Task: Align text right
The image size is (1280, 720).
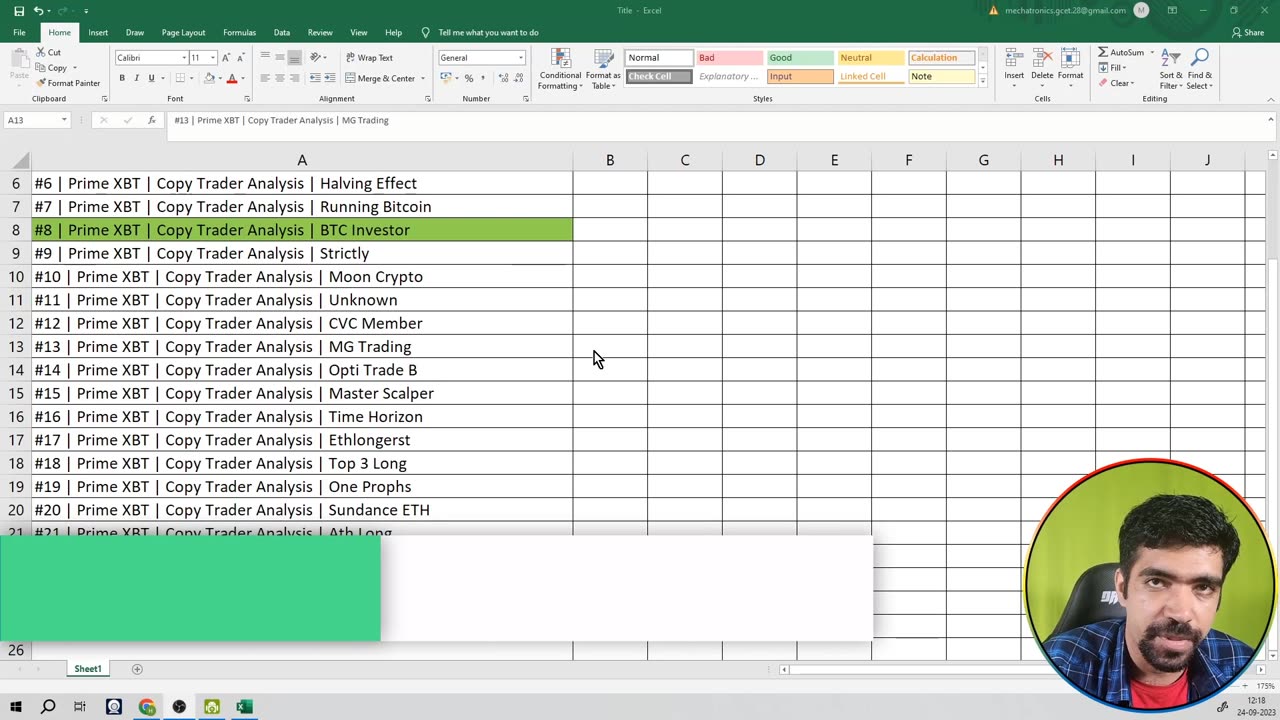Action: click(295, 78)
